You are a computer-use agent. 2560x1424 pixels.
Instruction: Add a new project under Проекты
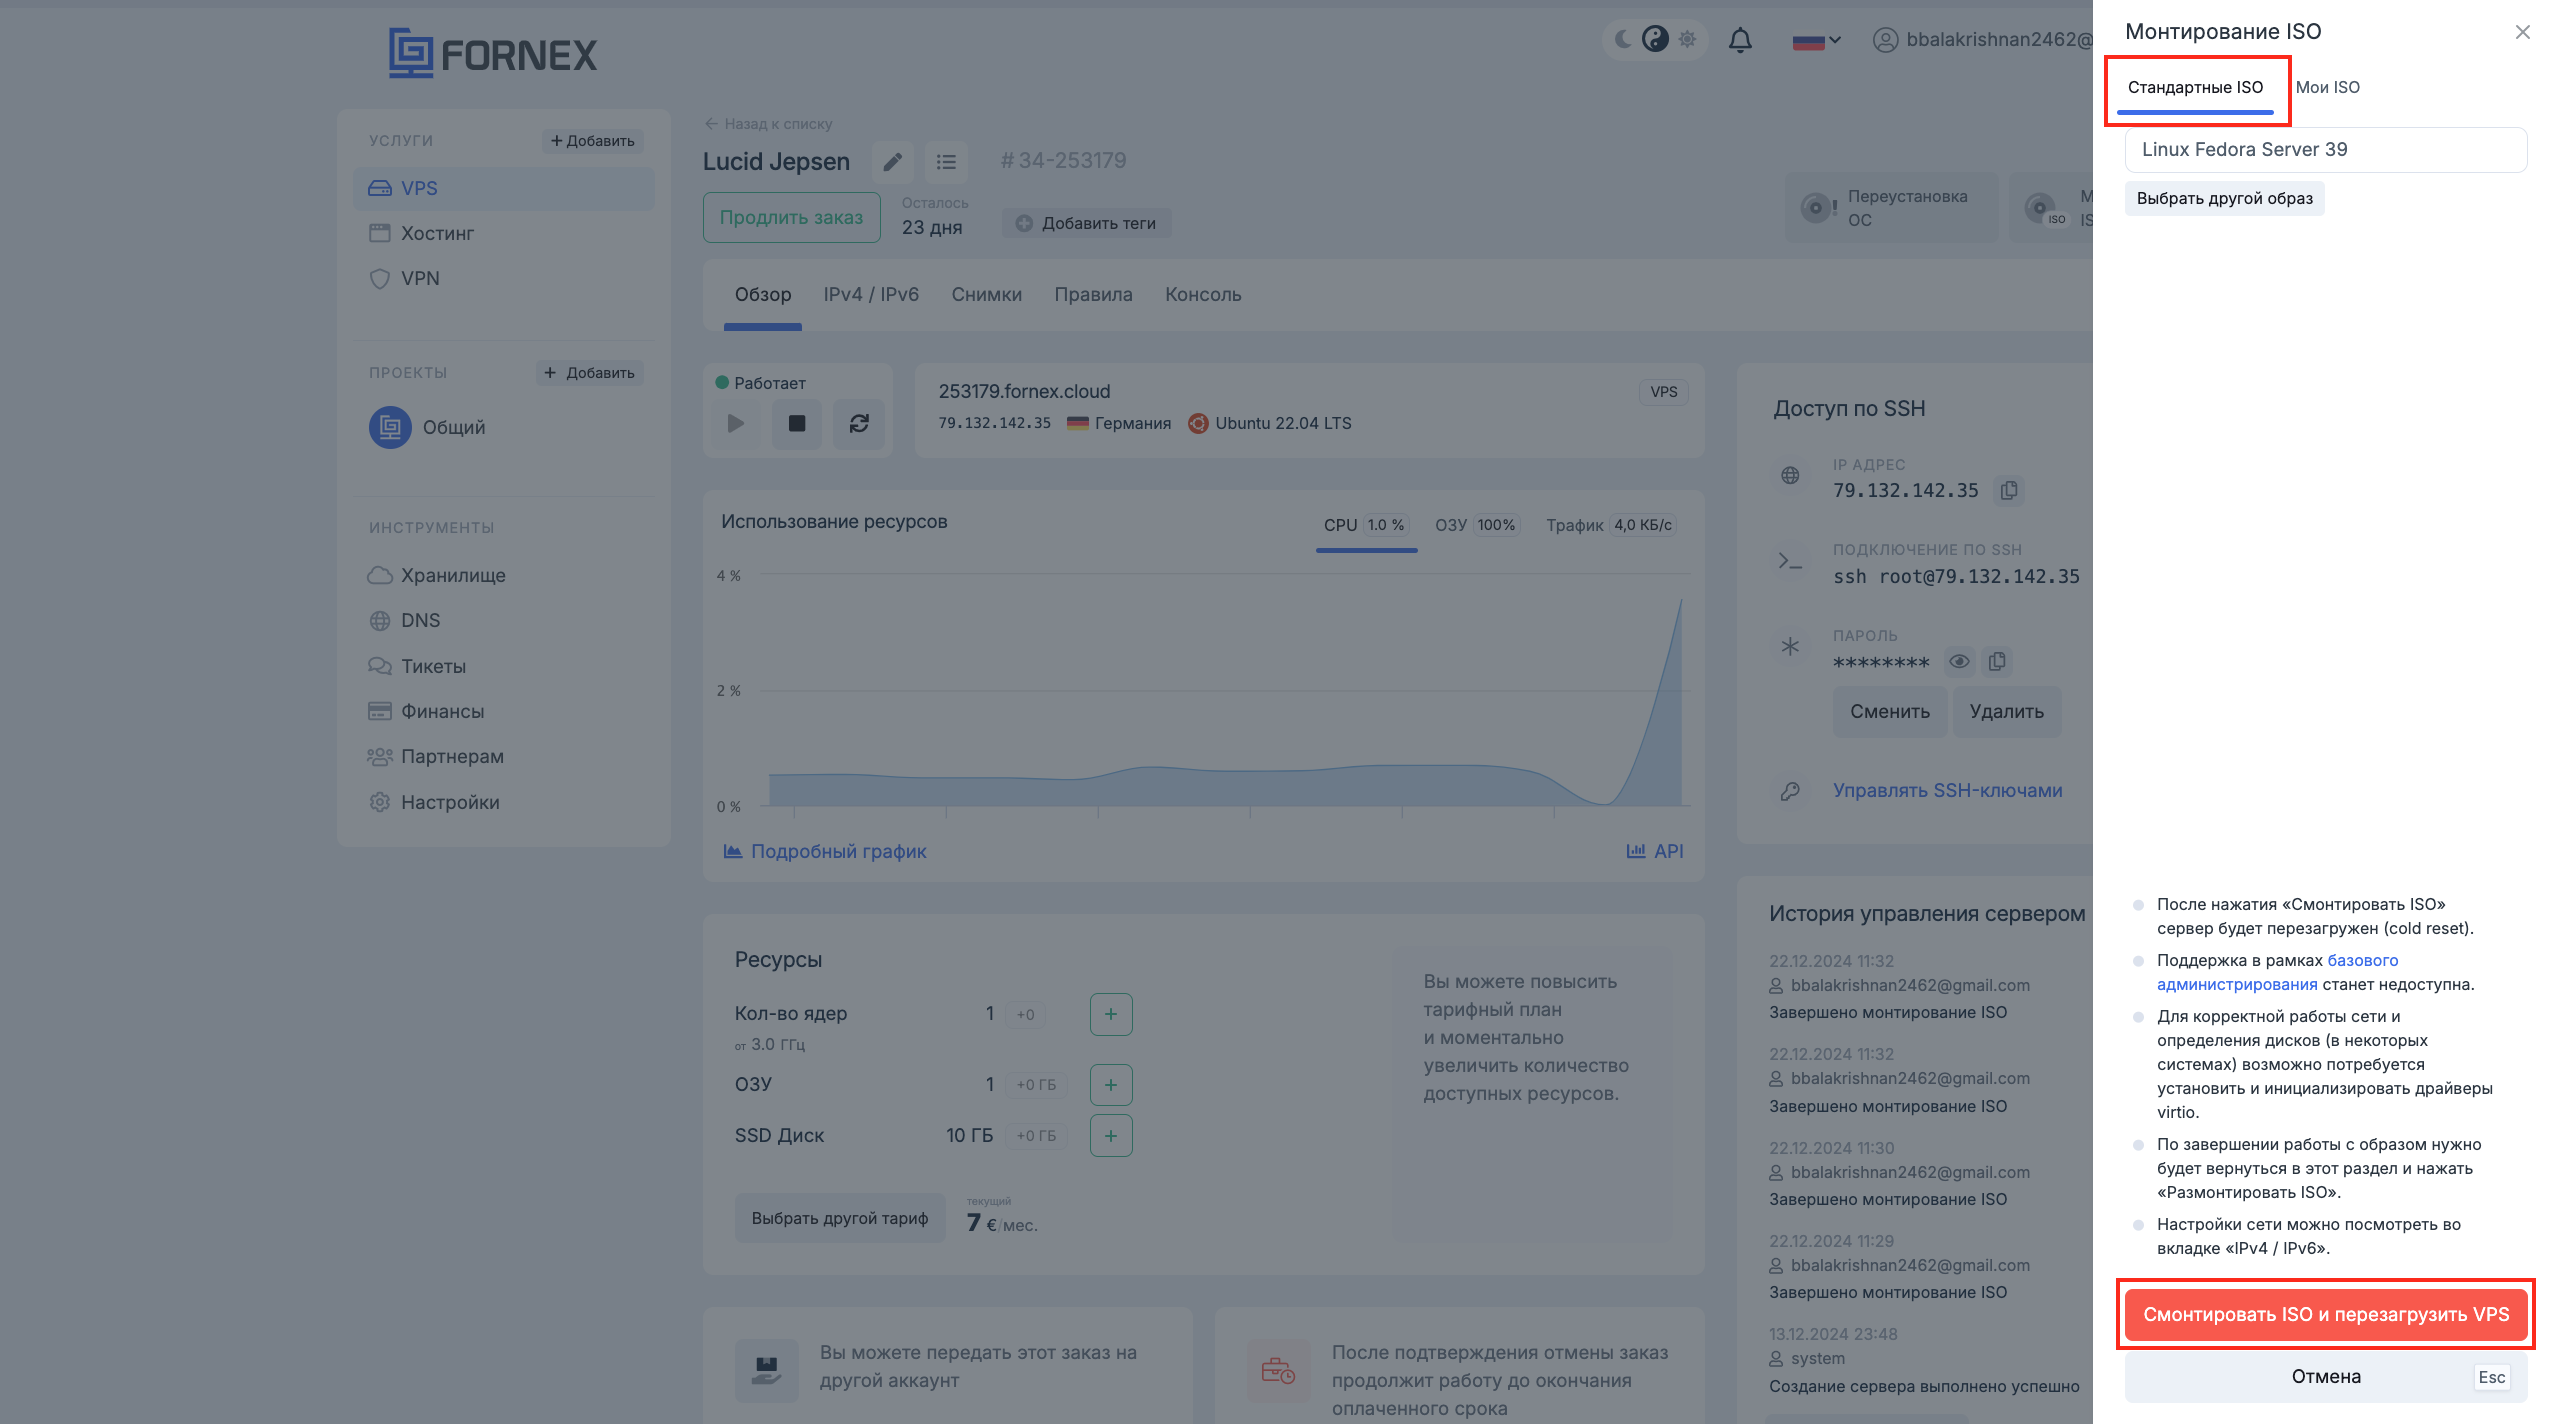coord(589,373)
